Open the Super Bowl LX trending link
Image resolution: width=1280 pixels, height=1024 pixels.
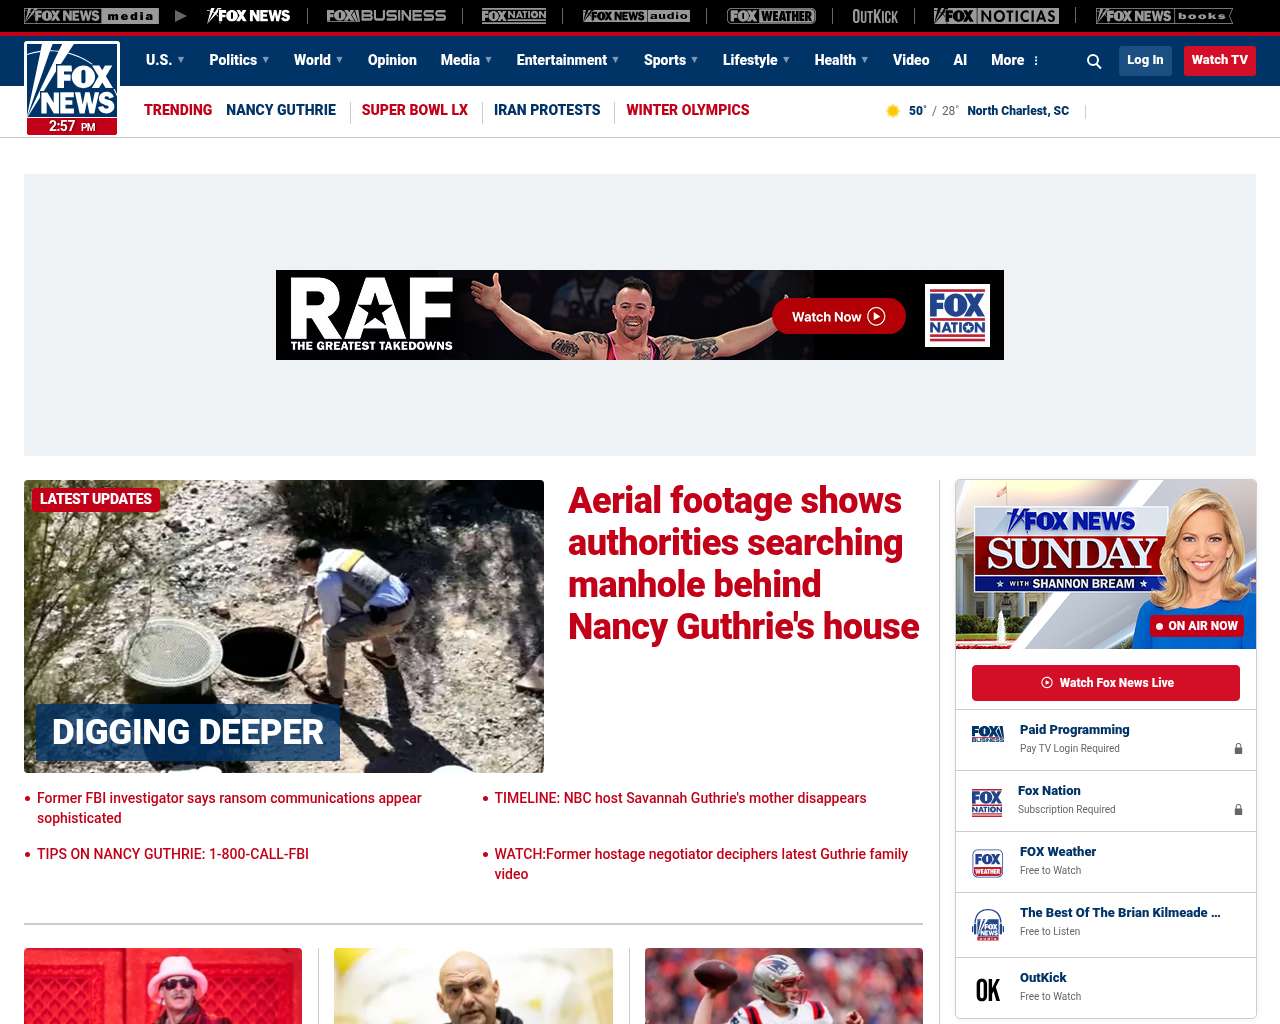tap(414, 110)
